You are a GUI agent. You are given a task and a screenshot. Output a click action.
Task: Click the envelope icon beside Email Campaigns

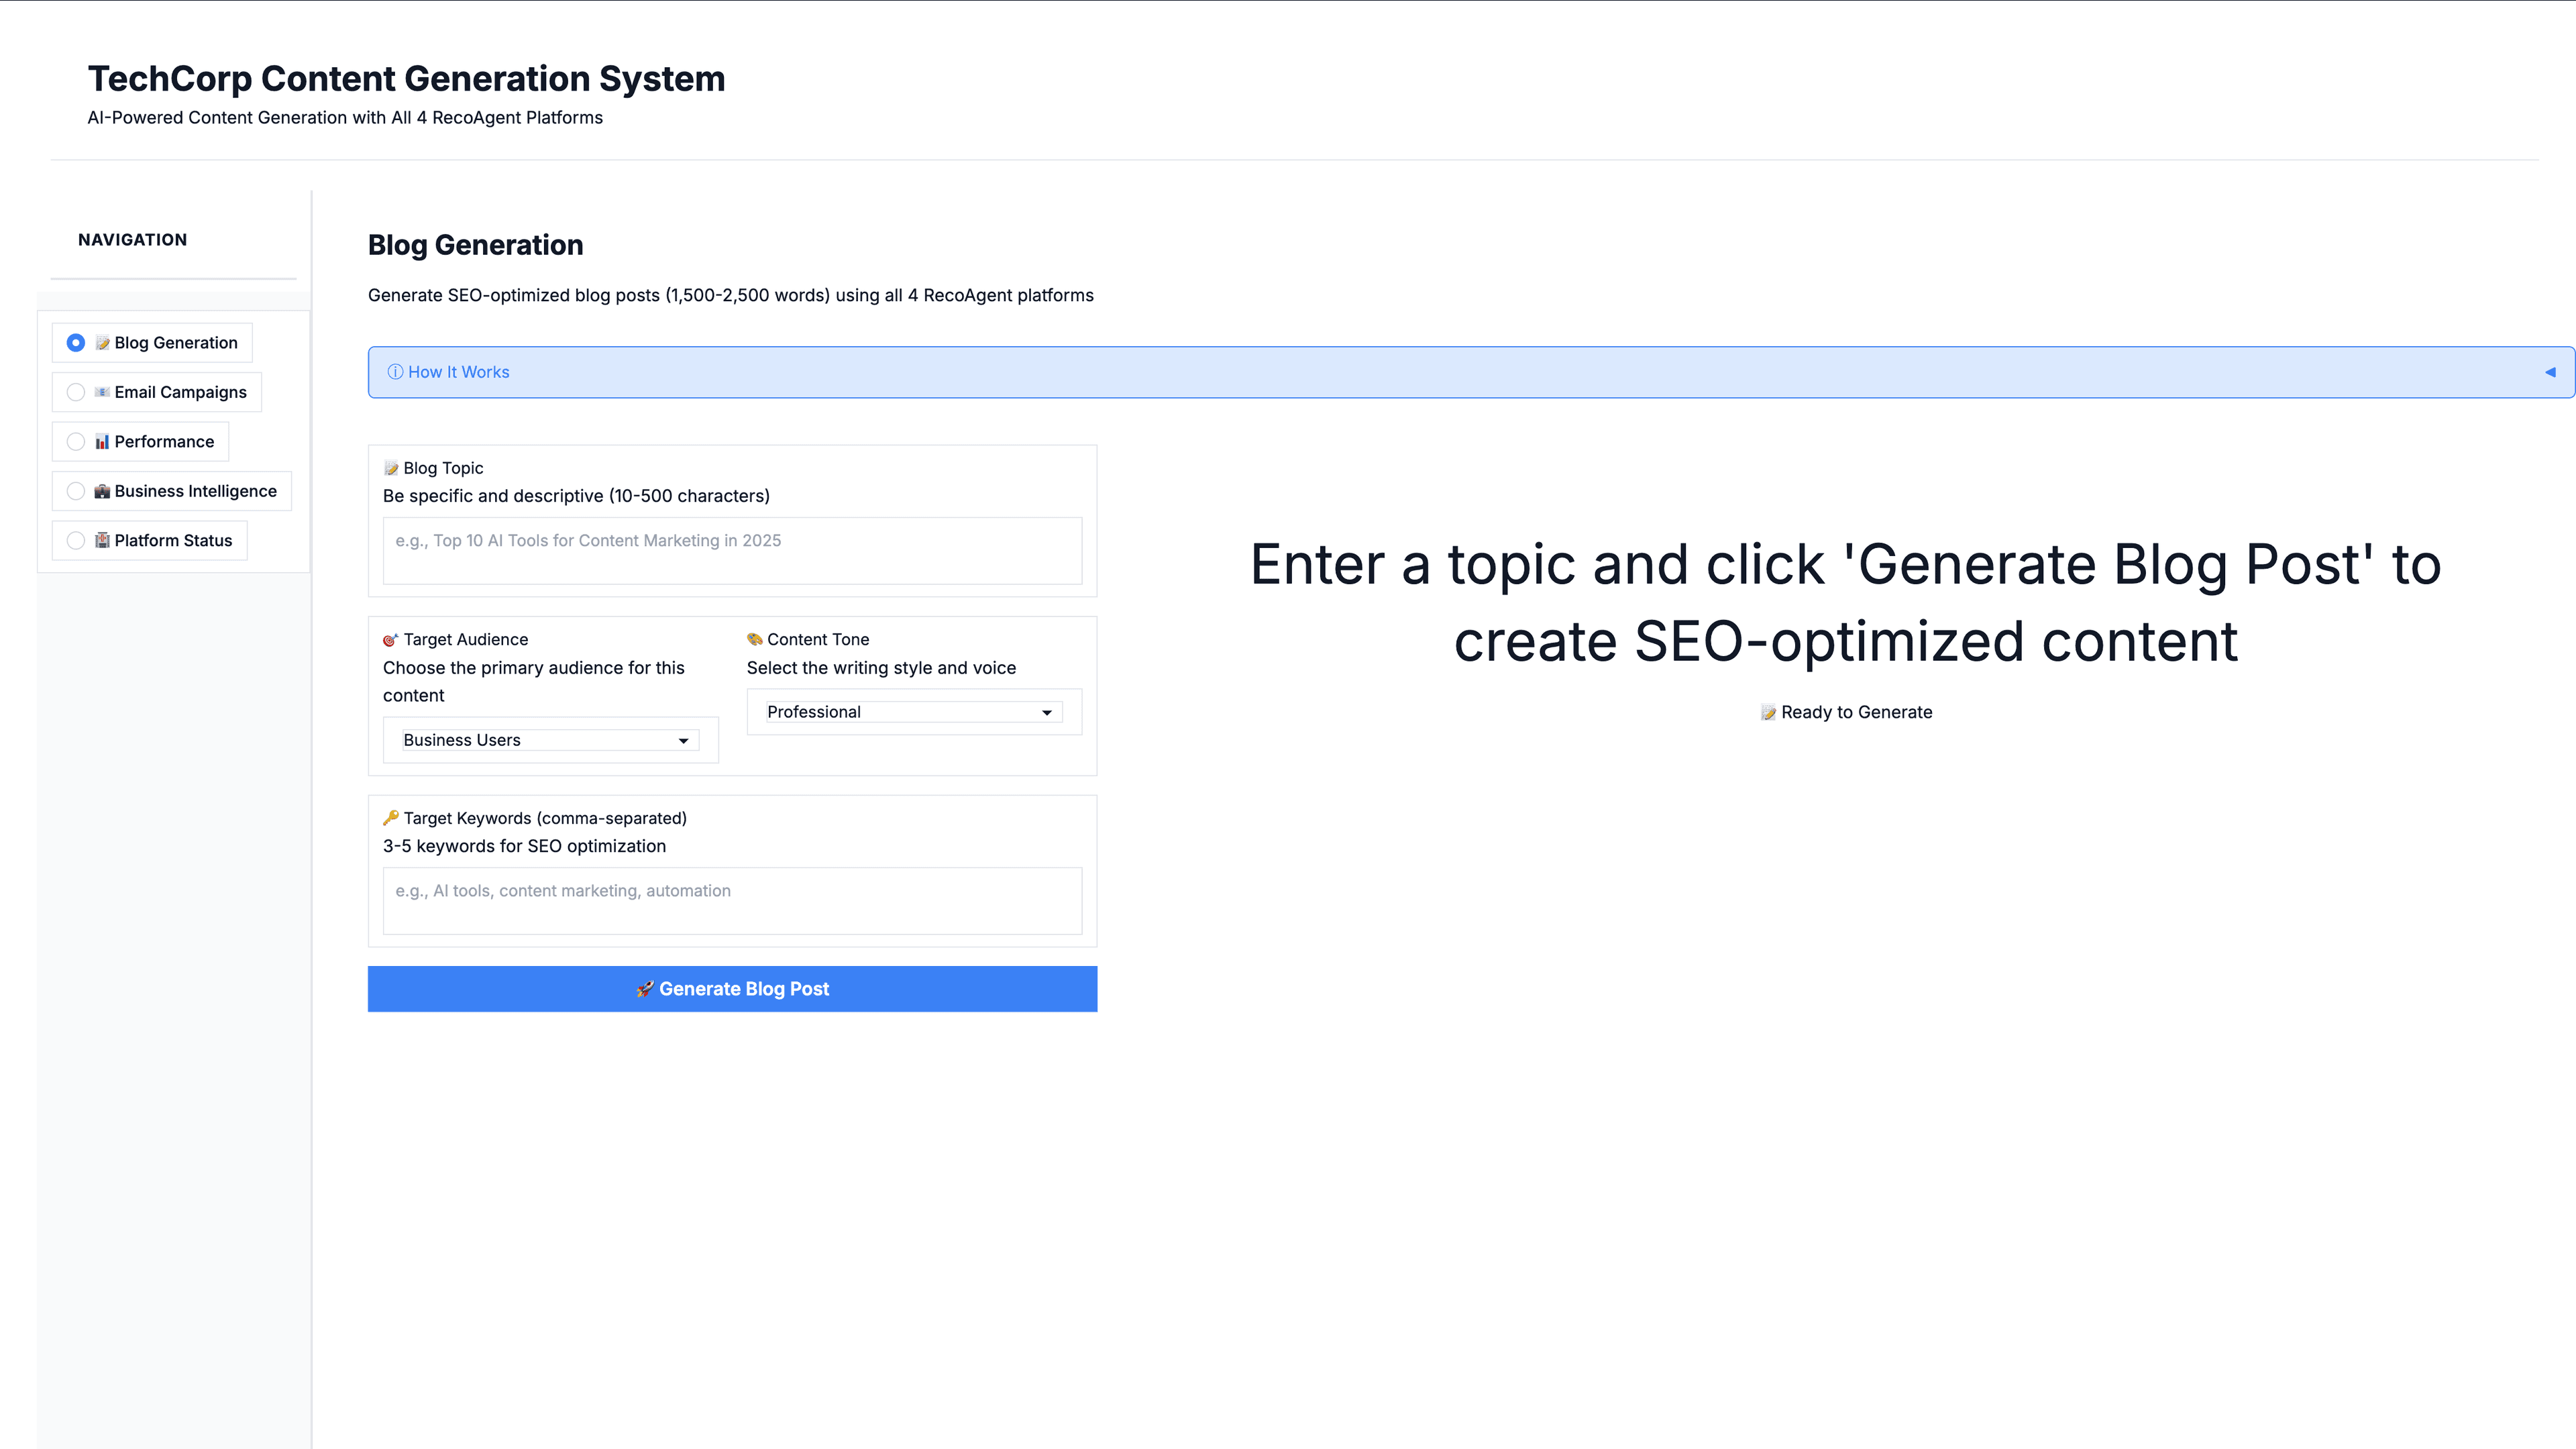(x=102, y=392)
